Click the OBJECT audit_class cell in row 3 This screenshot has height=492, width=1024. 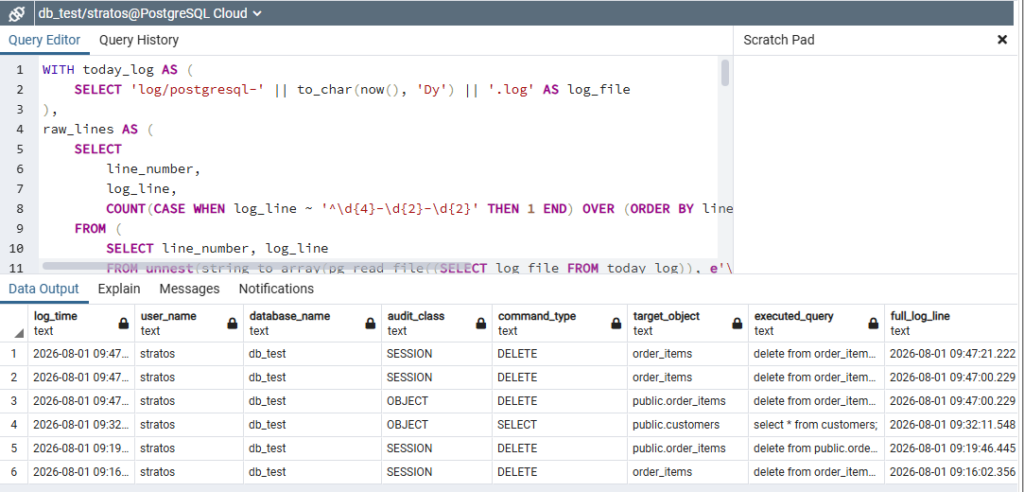[x=437, y=401]
